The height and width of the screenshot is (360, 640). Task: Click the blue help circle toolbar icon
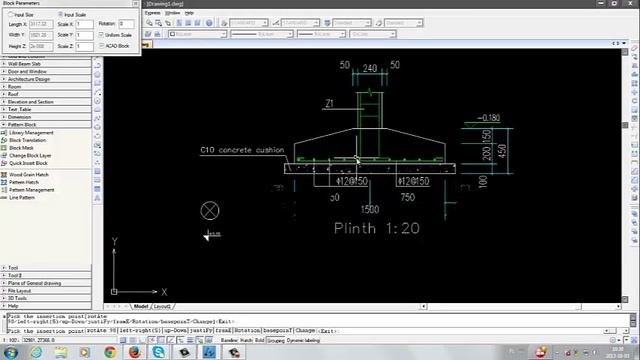coord(209,23)
